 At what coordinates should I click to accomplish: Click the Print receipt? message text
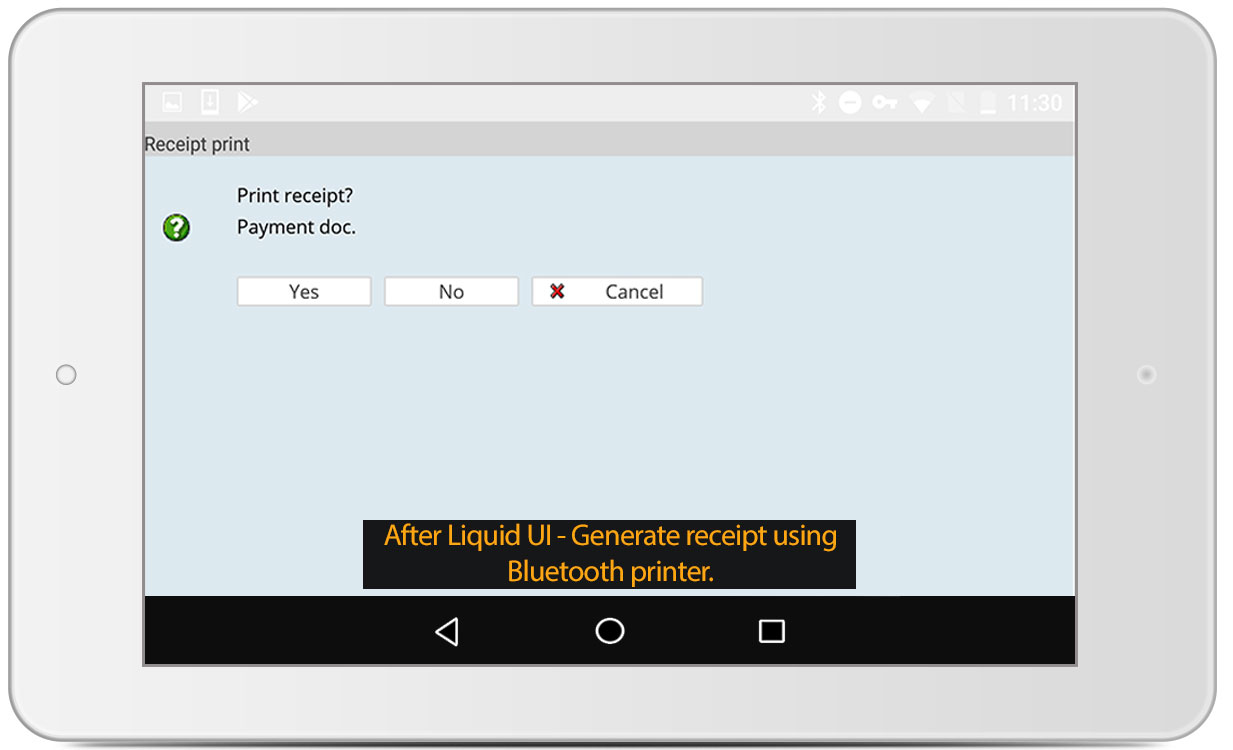pyautogui.click(x=295, y=196)
